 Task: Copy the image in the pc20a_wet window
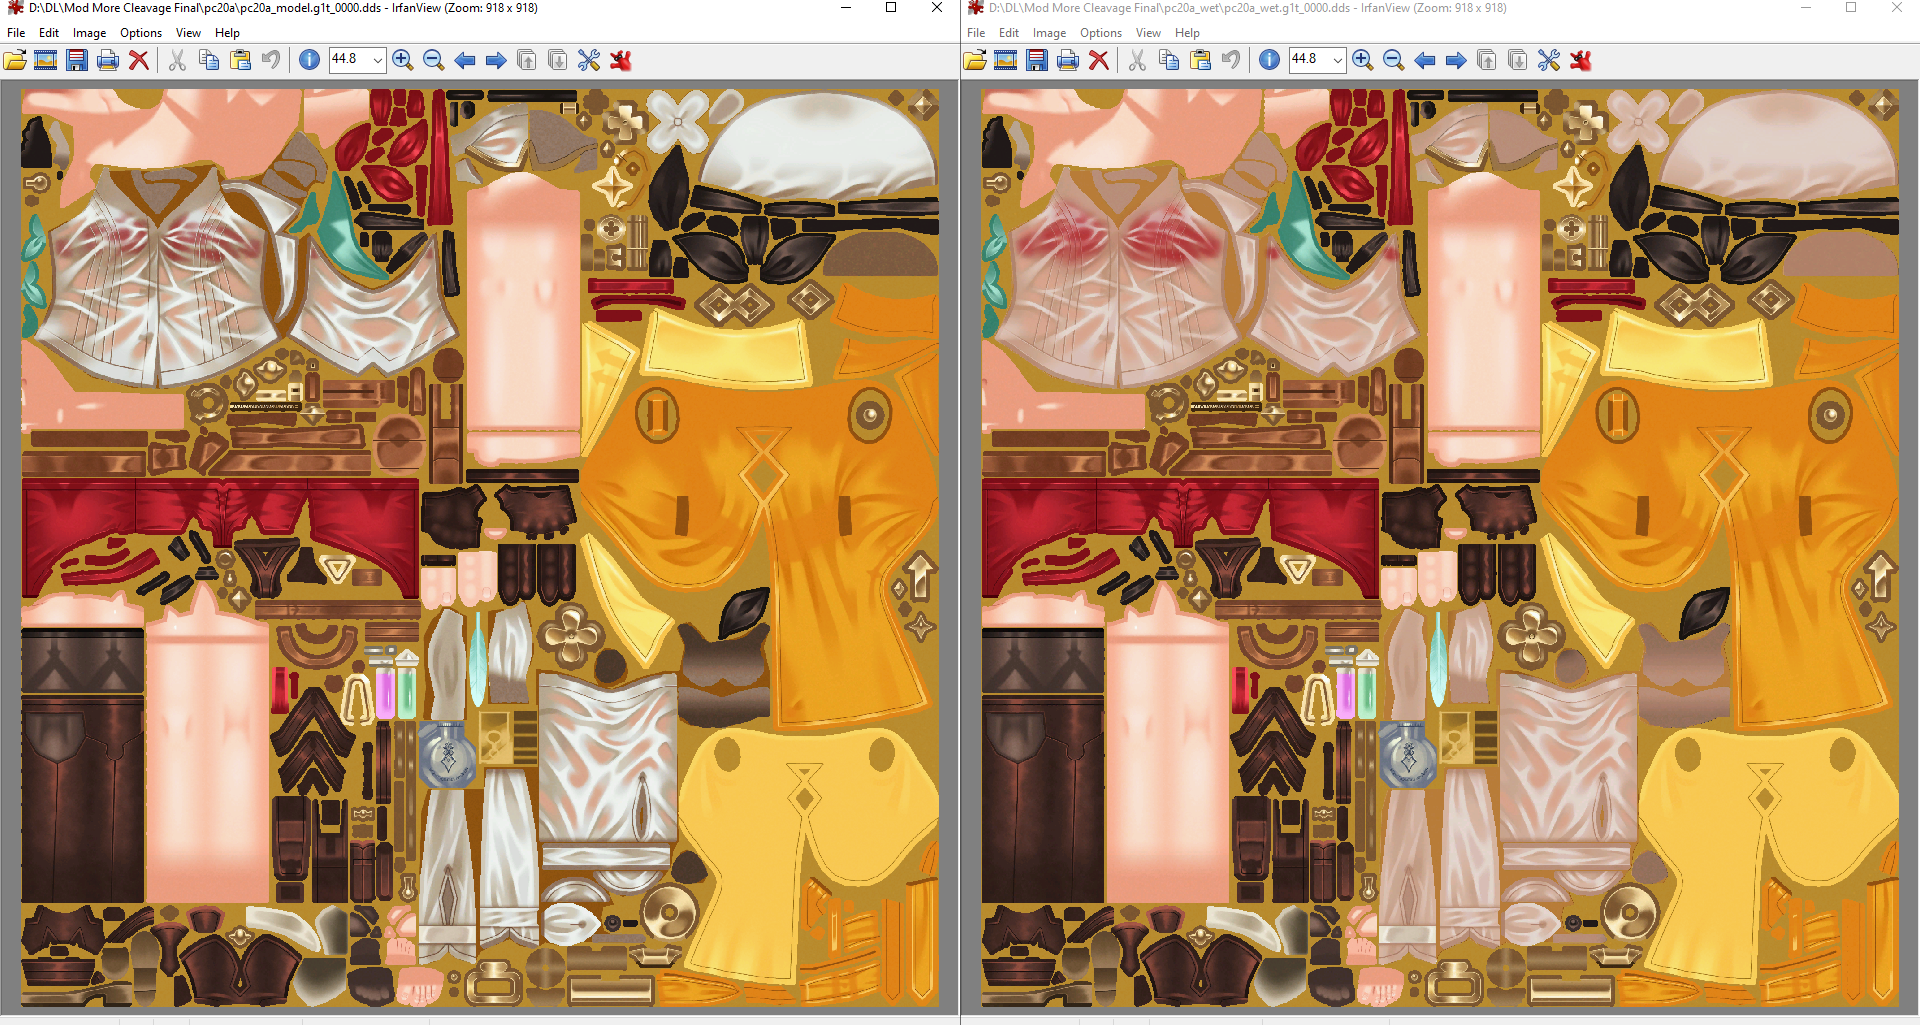1169,60
